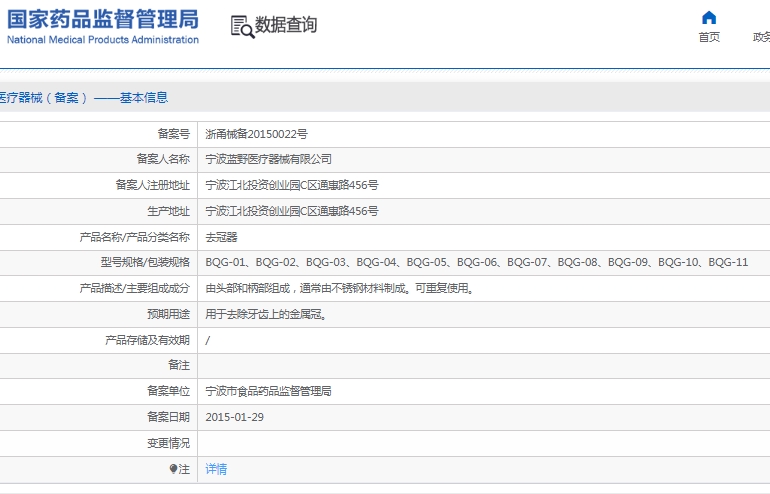Click the 备案日期 label
Image resolution: width=770 pixels, height=494 pixels.
(168, 417)
